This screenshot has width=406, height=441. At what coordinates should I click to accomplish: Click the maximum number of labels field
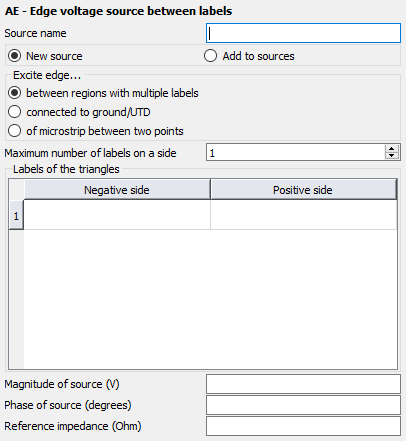296,153
